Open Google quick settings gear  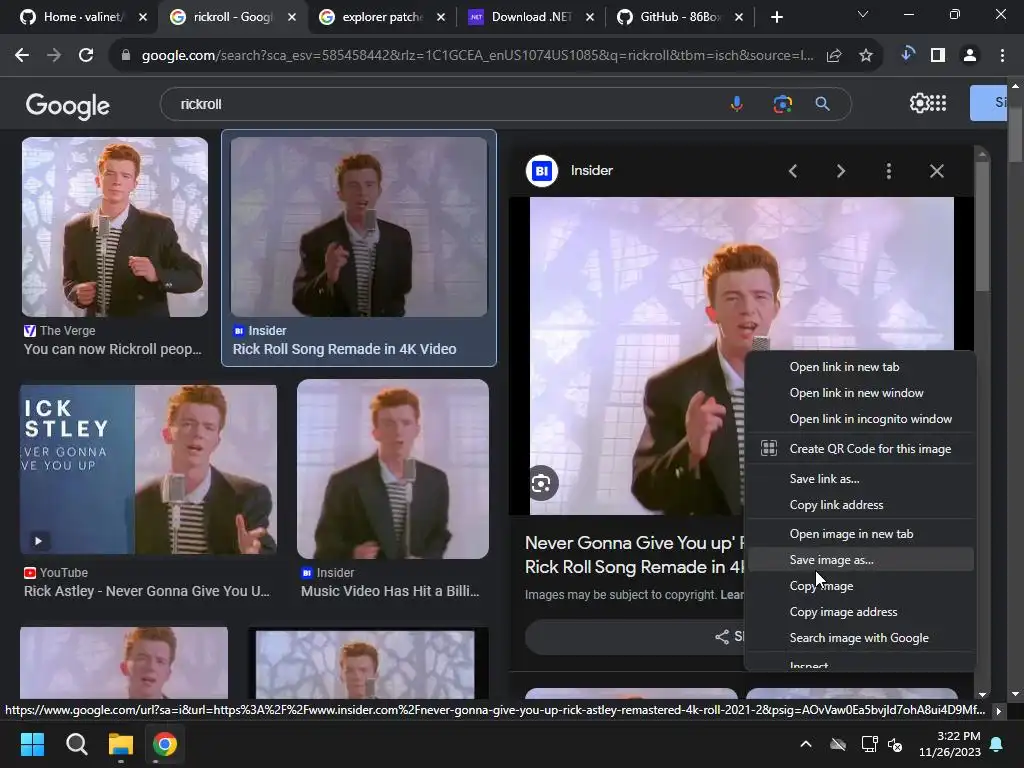[919, 103]
